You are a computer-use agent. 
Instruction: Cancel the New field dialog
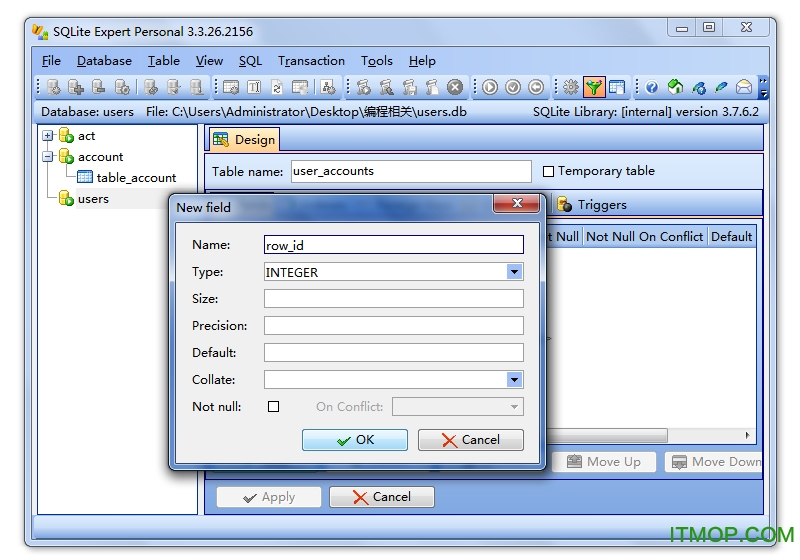tap(470, 440)
